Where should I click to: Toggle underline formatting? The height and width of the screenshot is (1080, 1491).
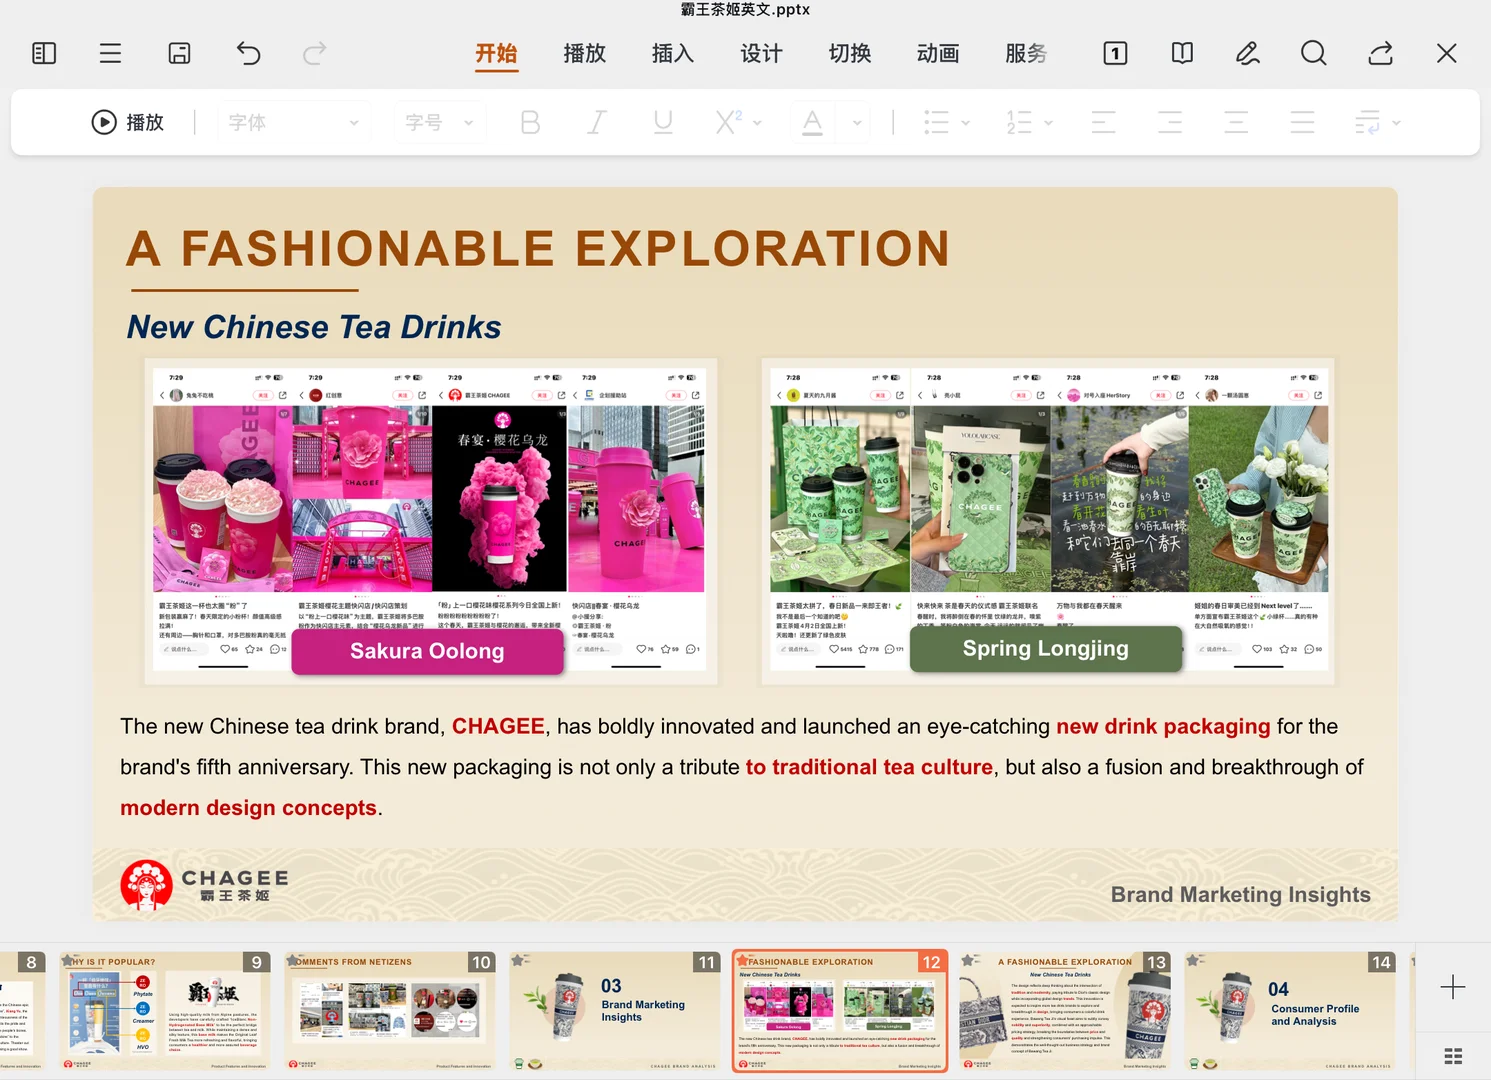[663, 122]
